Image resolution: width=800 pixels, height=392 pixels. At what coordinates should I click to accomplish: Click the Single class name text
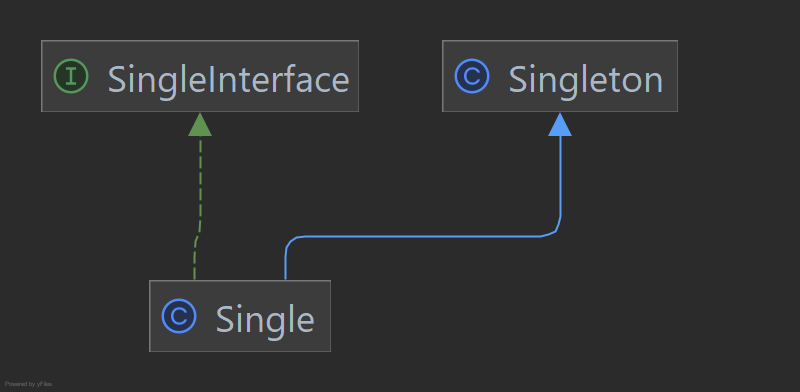(x=265, y=320)
